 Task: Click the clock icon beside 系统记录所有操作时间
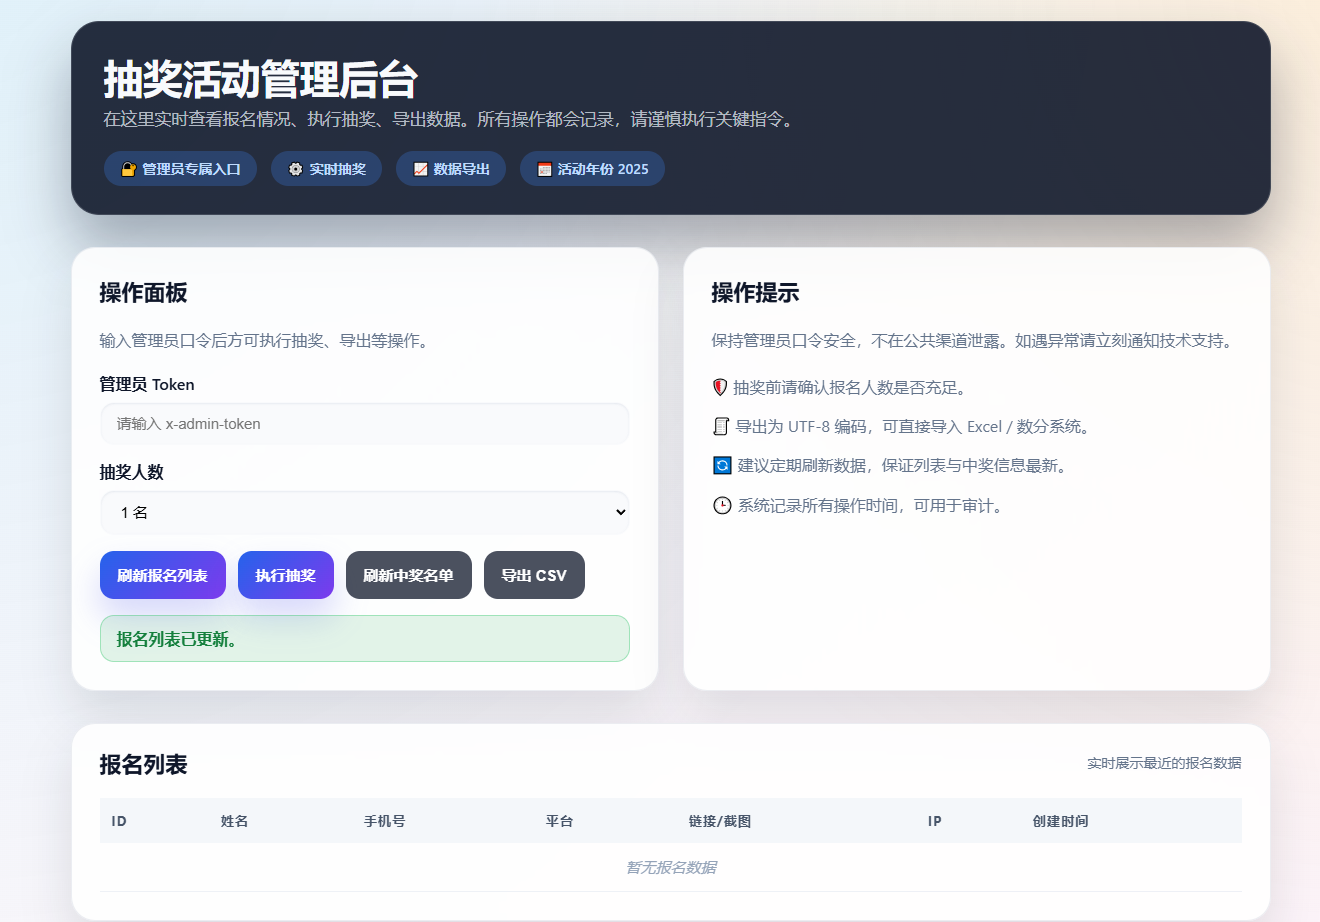[x=722, y=505]
